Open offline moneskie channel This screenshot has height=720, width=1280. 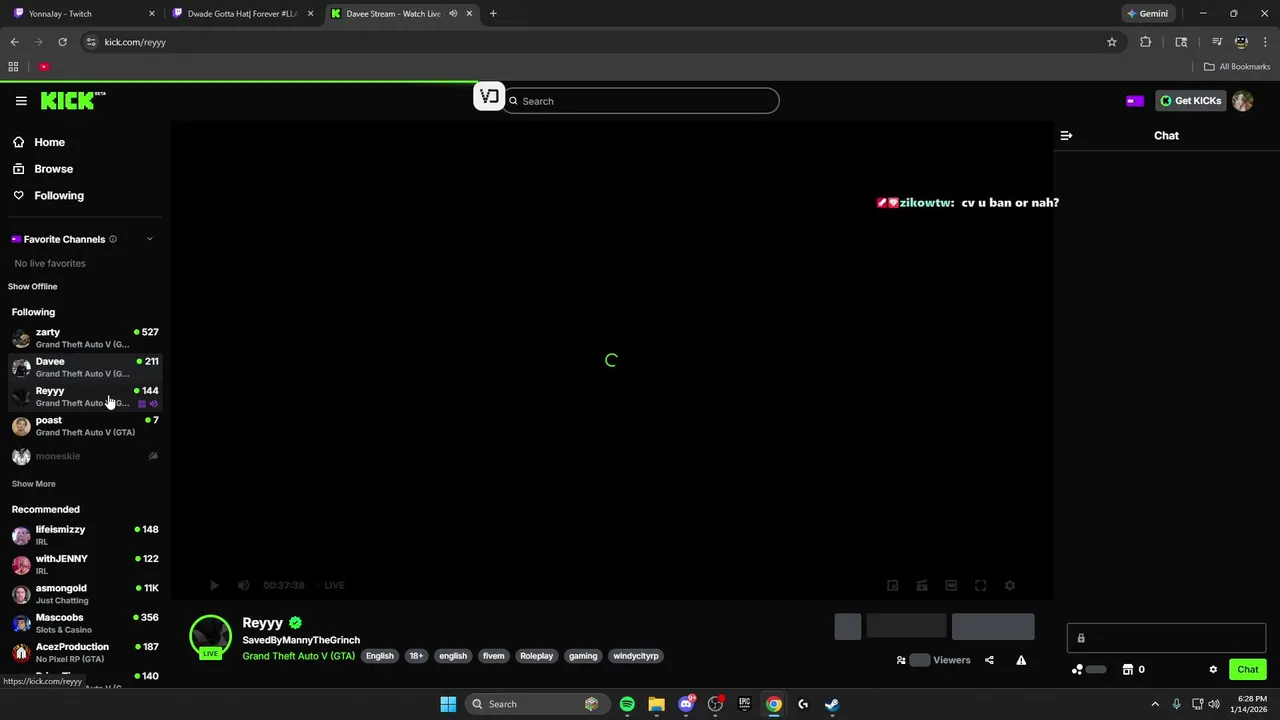[x=85, y=456]
